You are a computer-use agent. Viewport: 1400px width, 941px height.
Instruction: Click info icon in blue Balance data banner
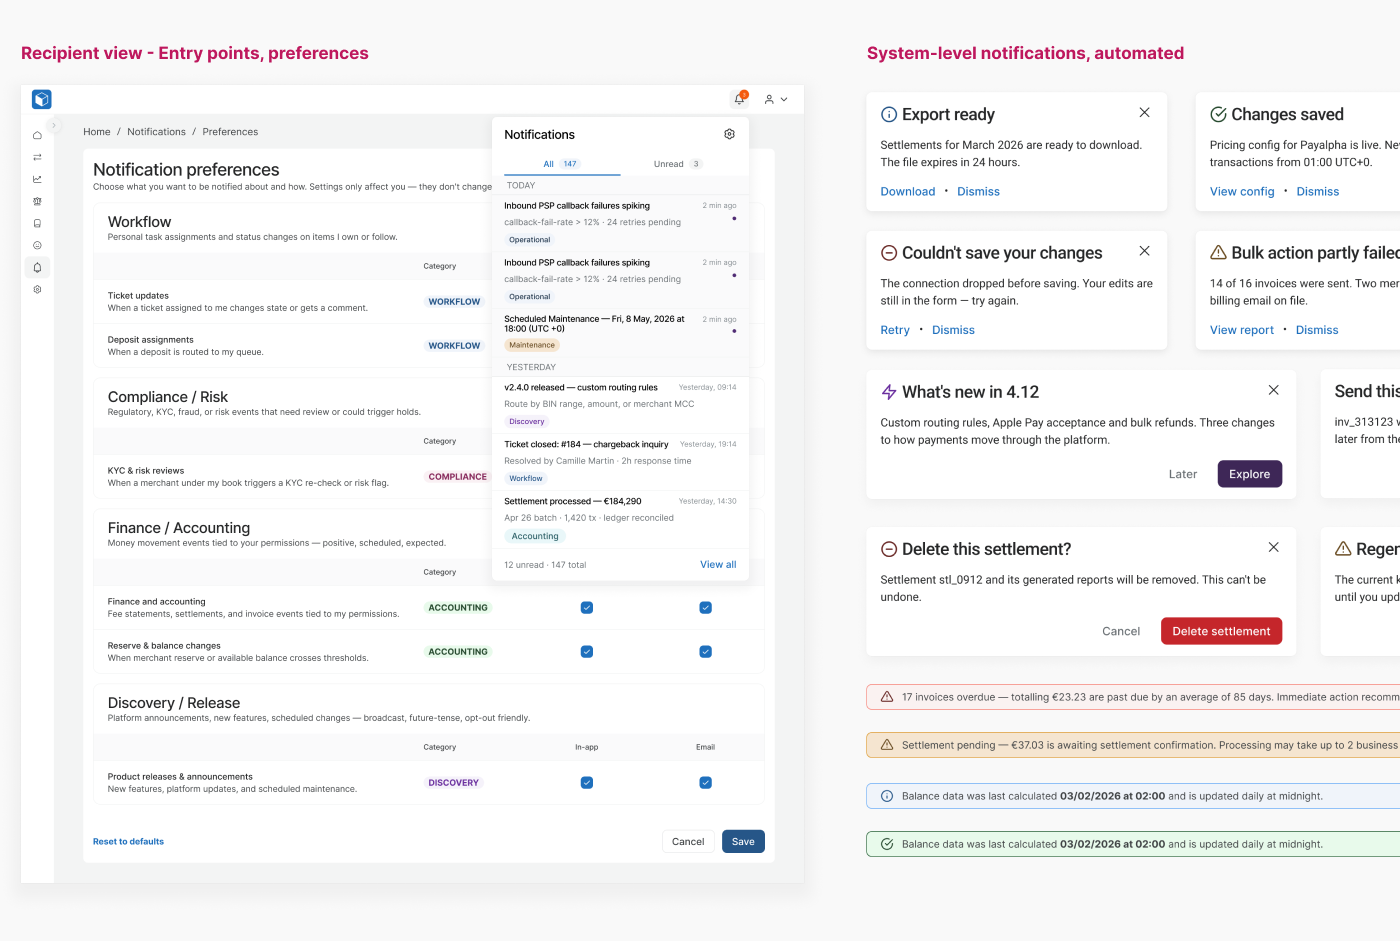(886, 796)
